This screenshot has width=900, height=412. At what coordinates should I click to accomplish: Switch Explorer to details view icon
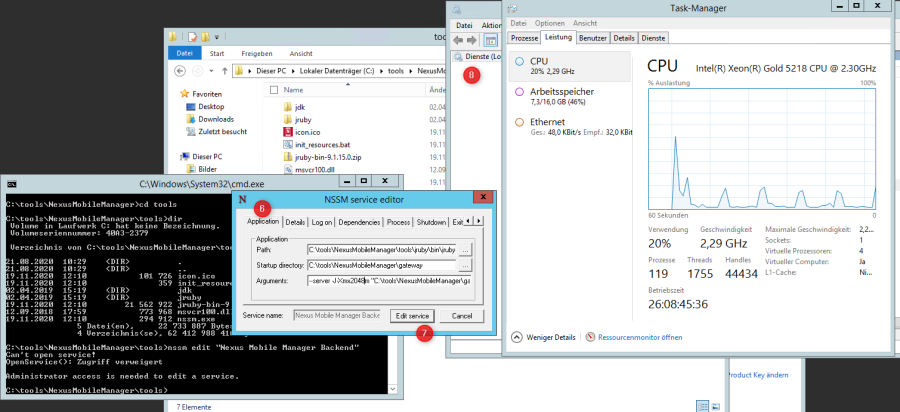pos(703,406)
